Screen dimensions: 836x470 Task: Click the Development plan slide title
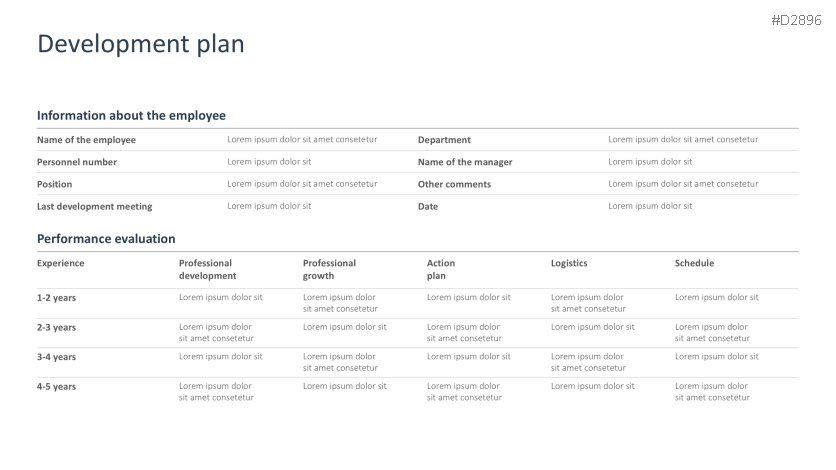coord(140,45)
